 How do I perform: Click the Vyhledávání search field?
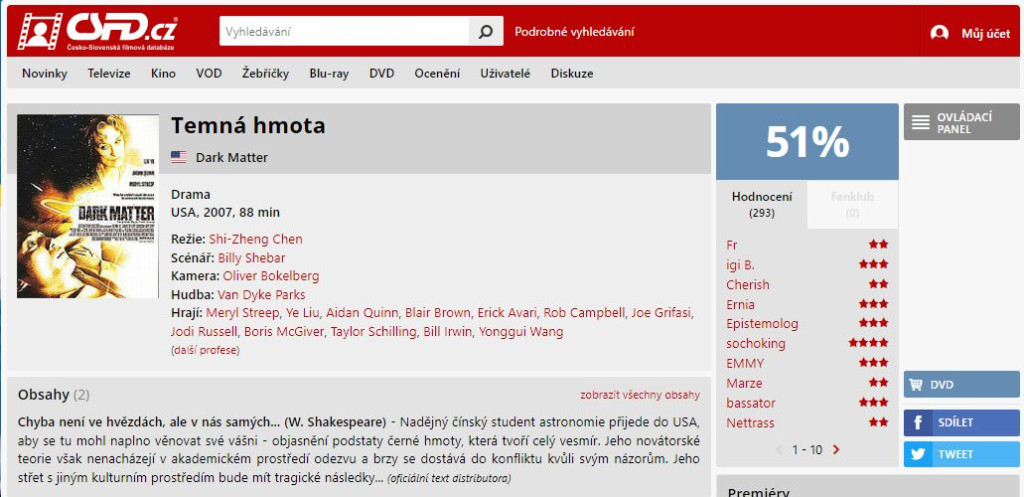coord(344,31)
